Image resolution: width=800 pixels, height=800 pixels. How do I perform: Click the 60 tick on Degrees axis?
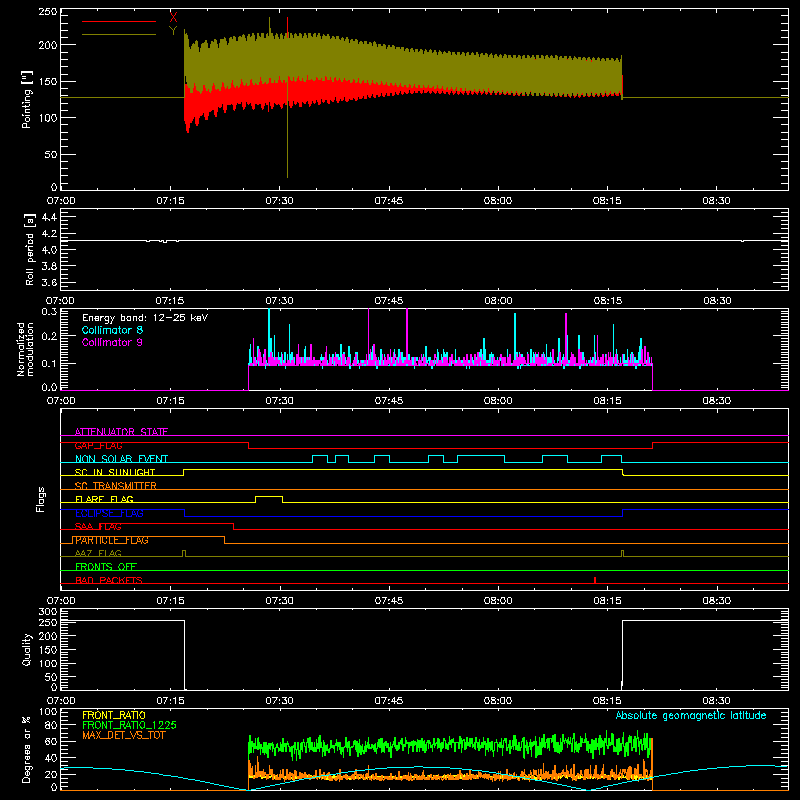tap(51, 741)
